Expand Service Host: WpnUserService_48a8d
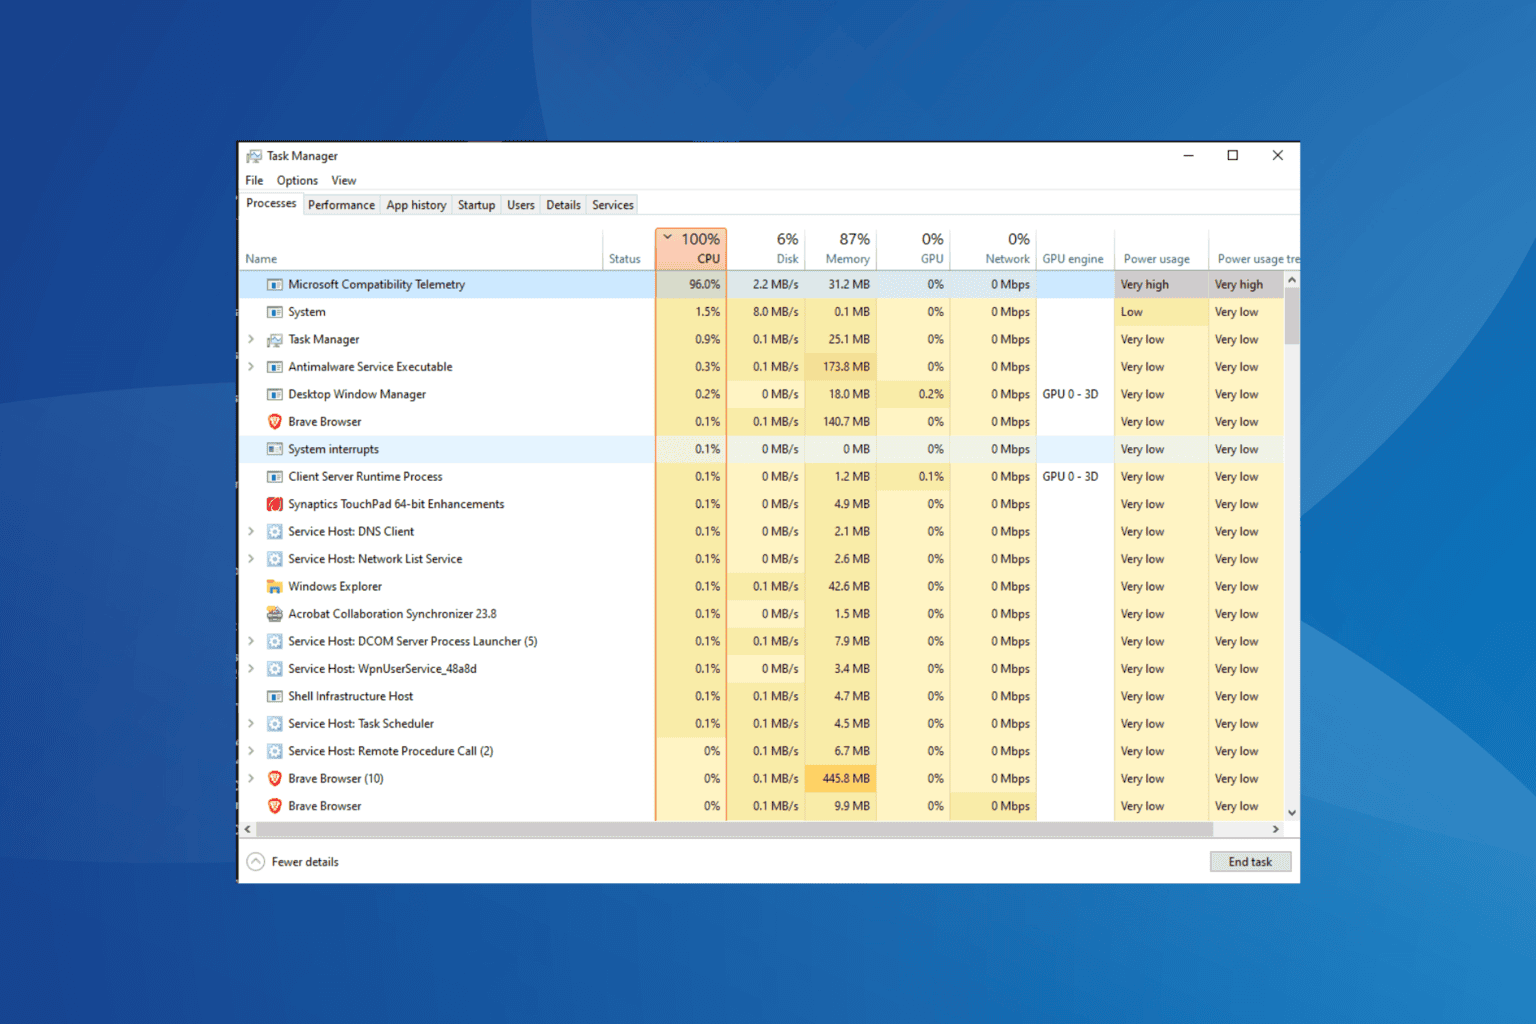 251,669
